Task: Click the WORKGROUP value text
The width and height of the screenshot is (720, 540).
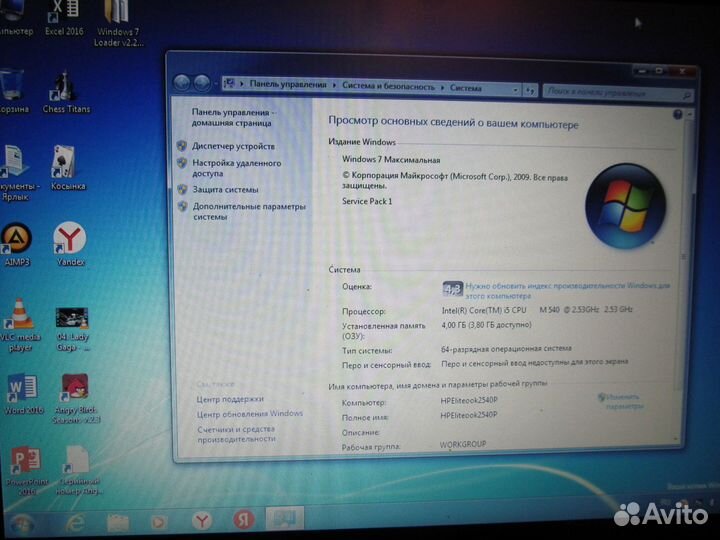Action: (x=463, y=444)
